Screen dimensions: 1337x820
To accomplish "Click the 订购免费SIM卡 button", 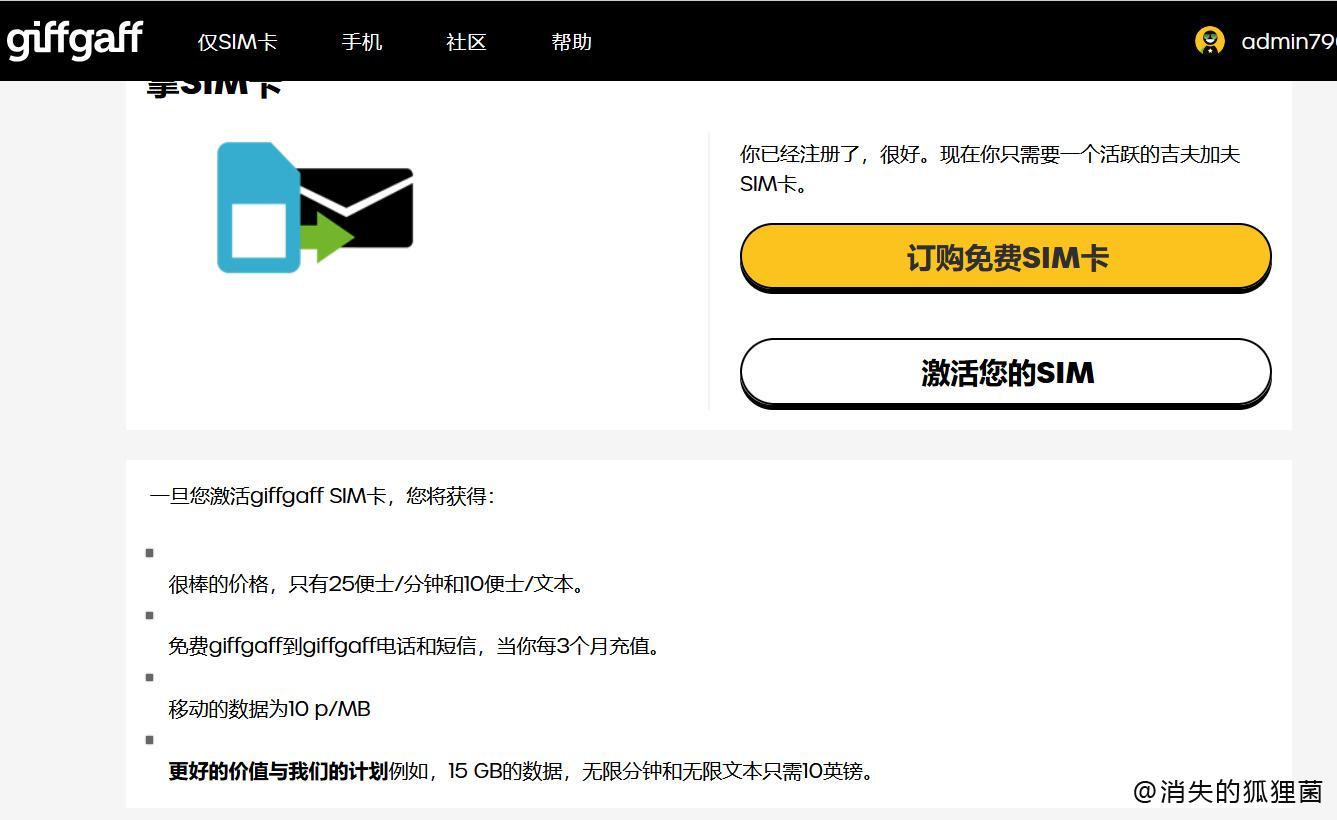I will coord(1005,257).
